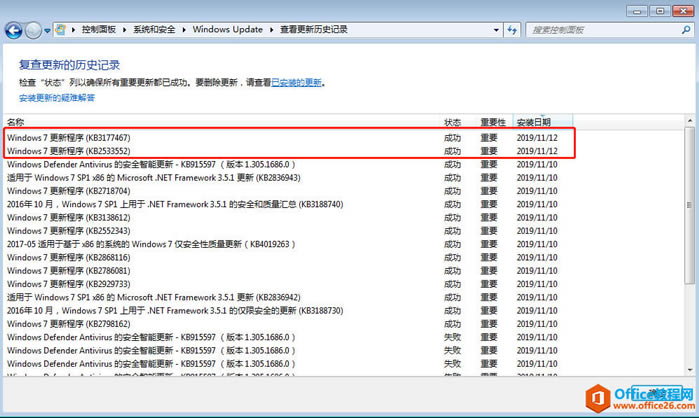Minimize the window

pyautogui.click(x=637, y=11)
